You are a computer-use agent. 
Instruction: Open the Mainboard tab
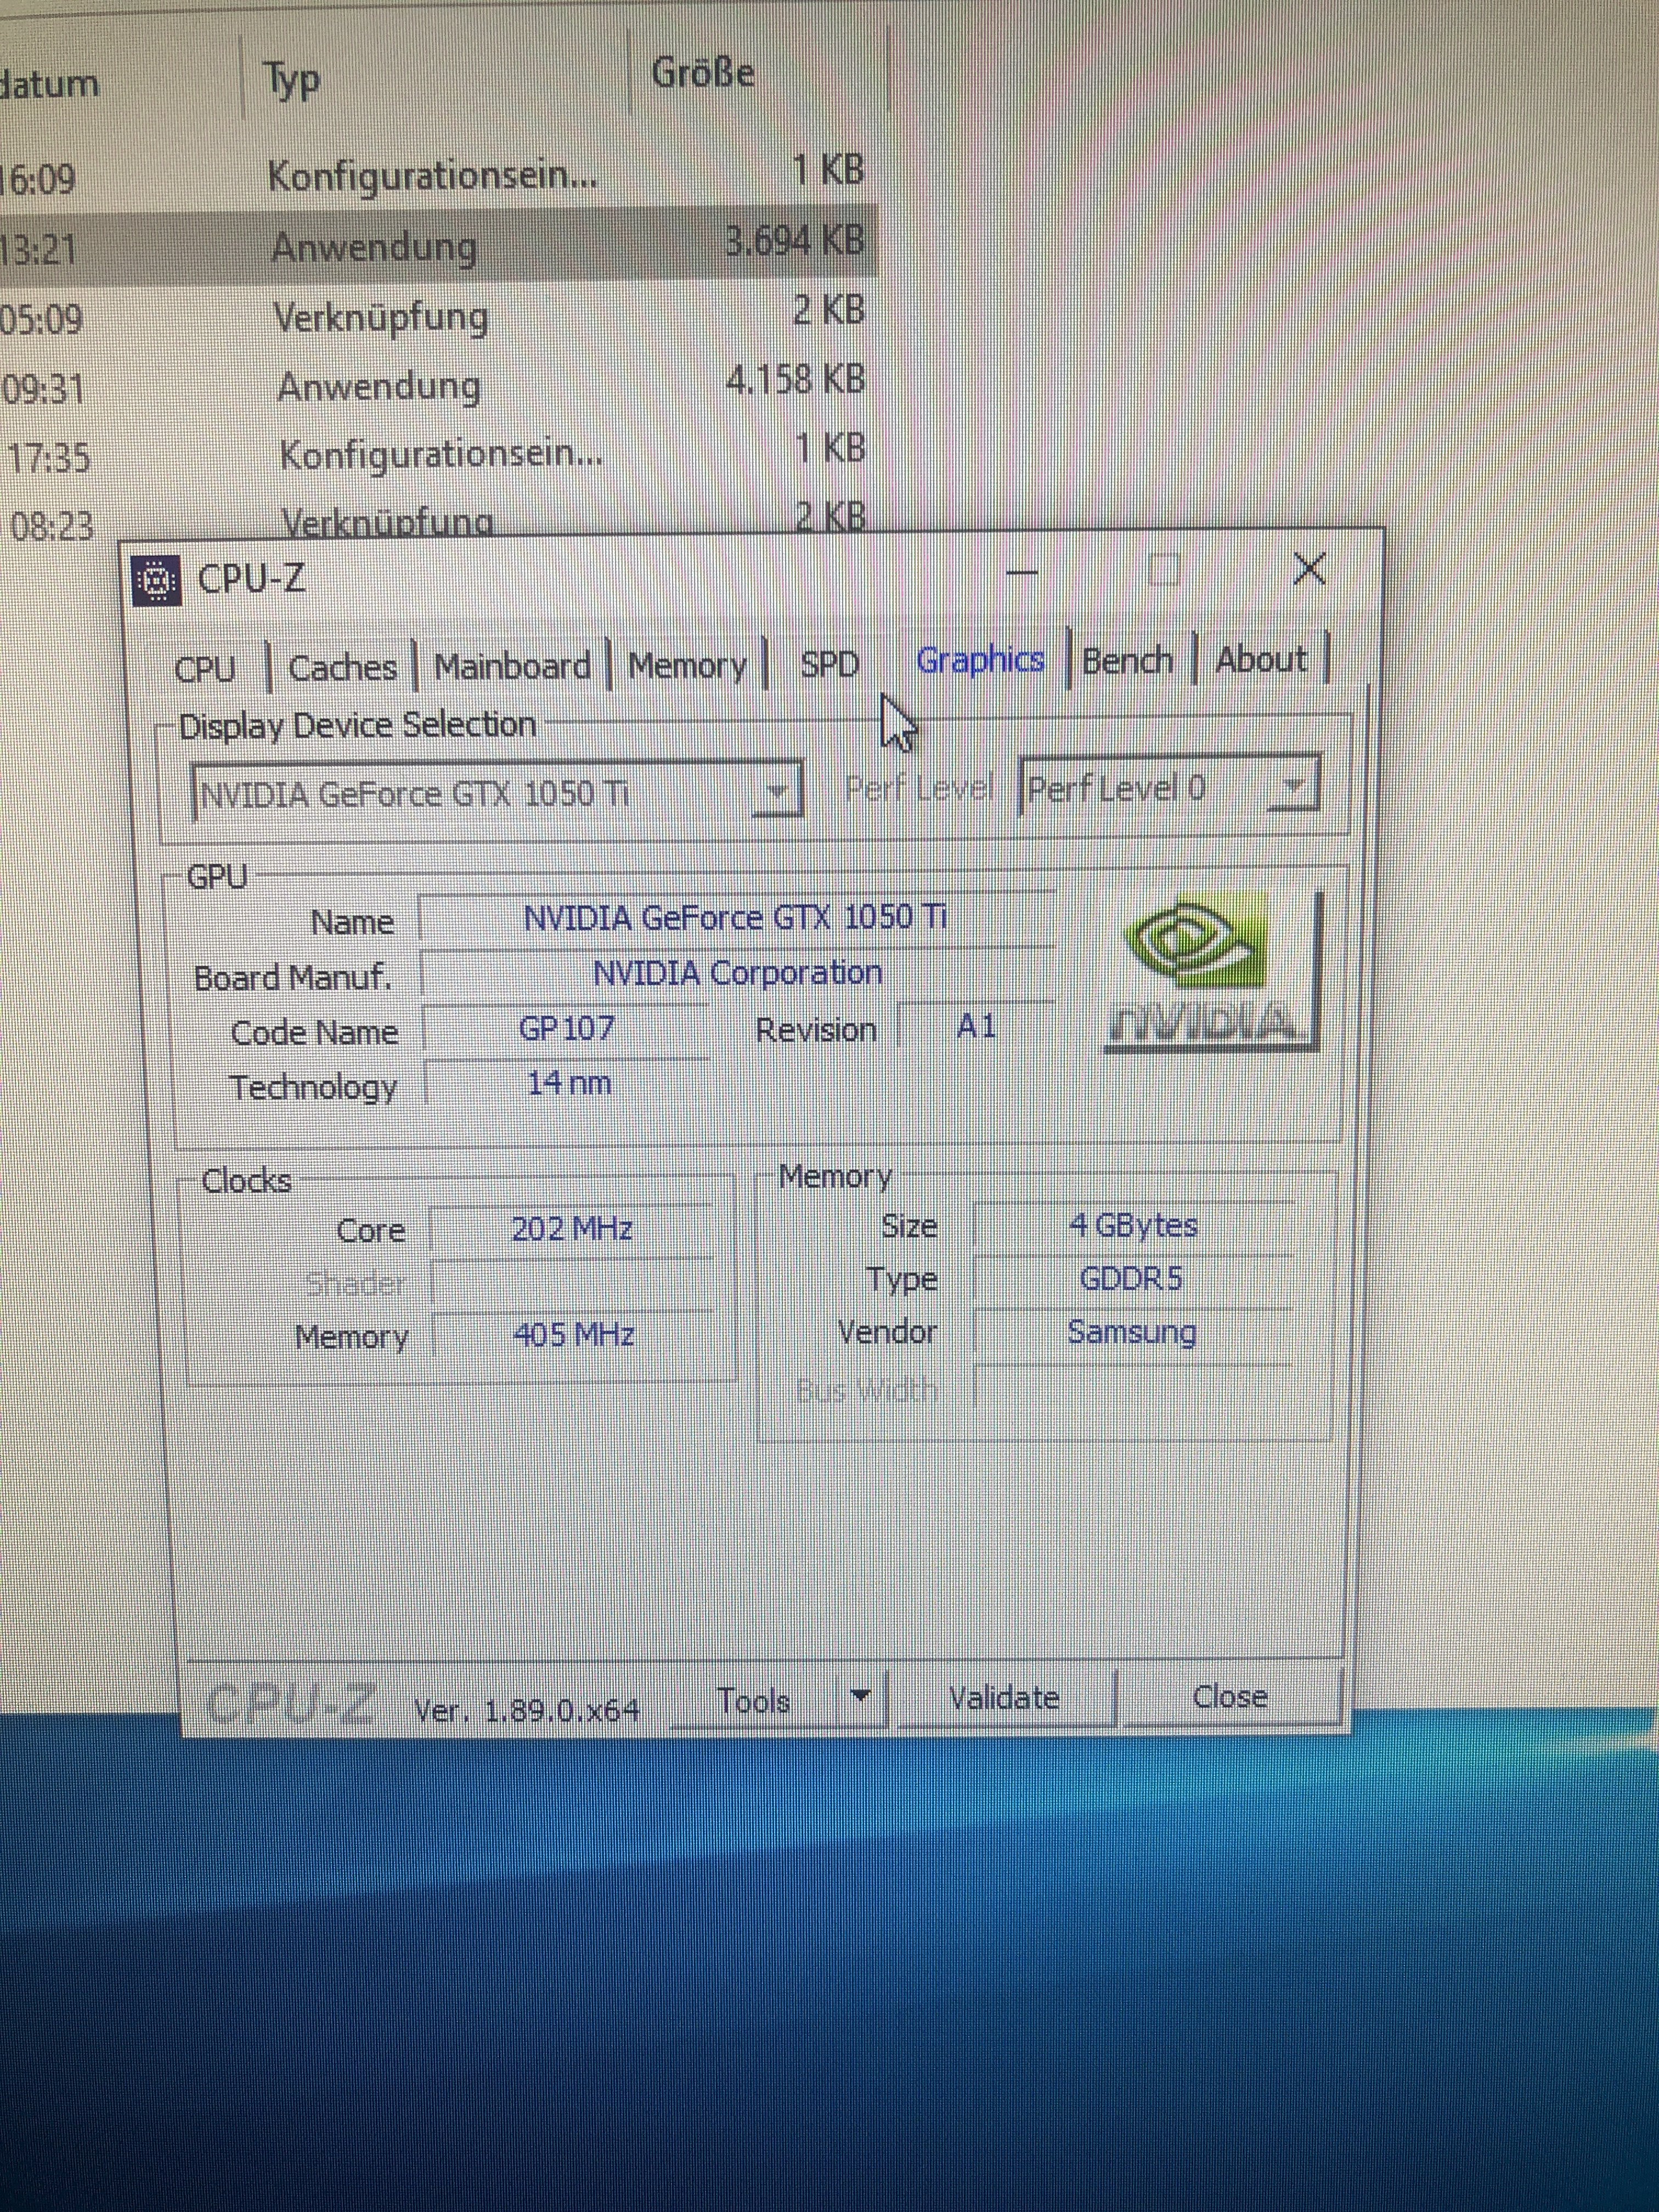tap(512, 666)
